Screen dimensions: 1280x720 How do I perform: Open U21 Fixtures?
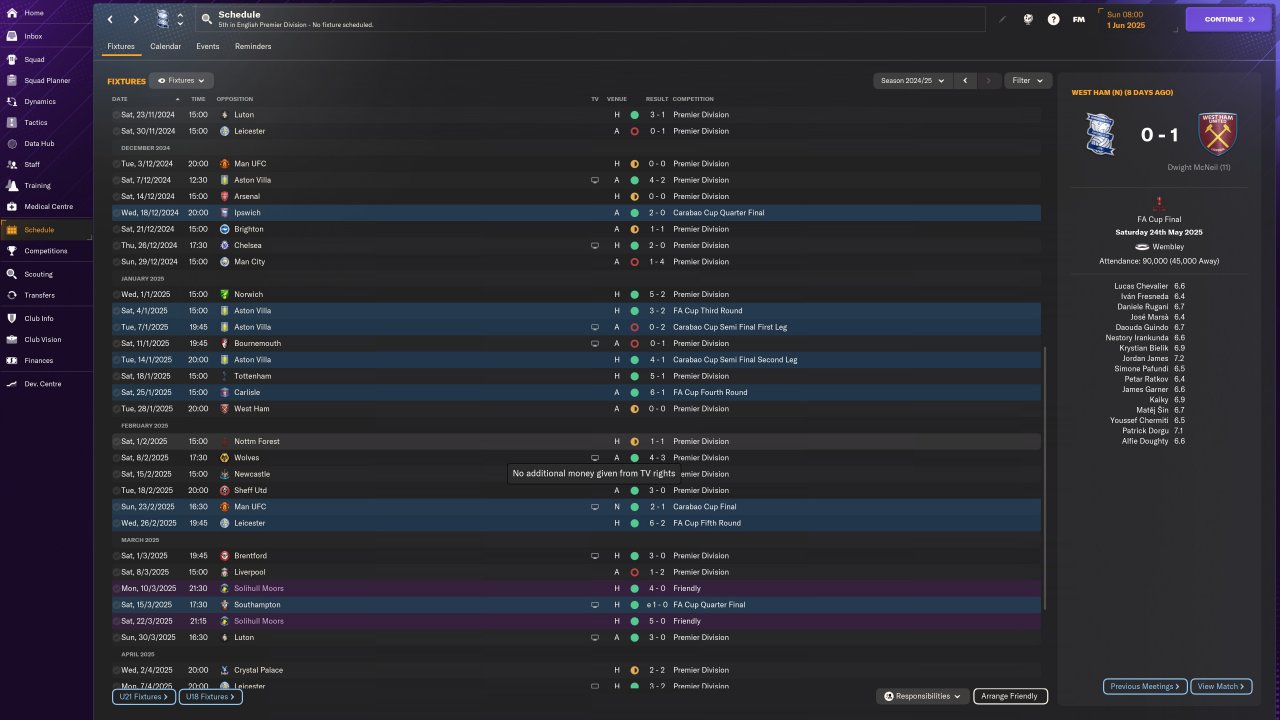pyautogui.click(x=144, y=696)
